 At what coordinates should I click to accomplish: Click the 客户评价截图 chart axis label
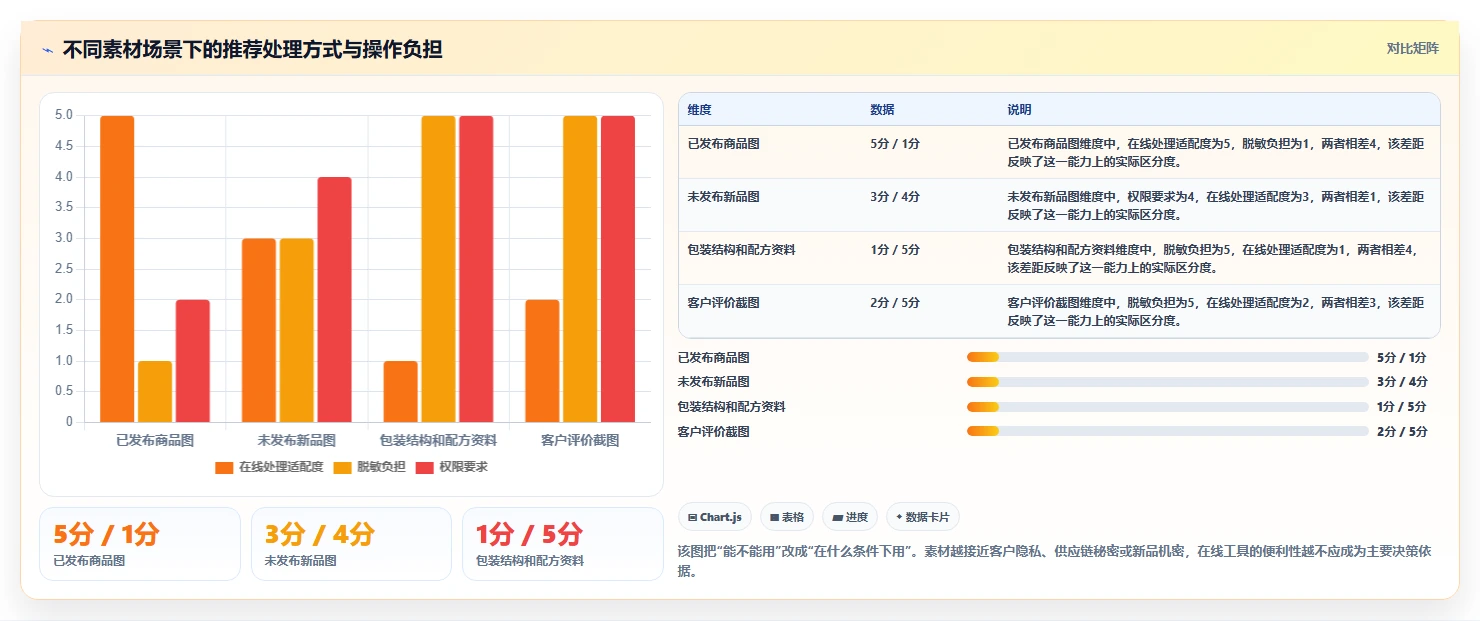pos(580,440)
